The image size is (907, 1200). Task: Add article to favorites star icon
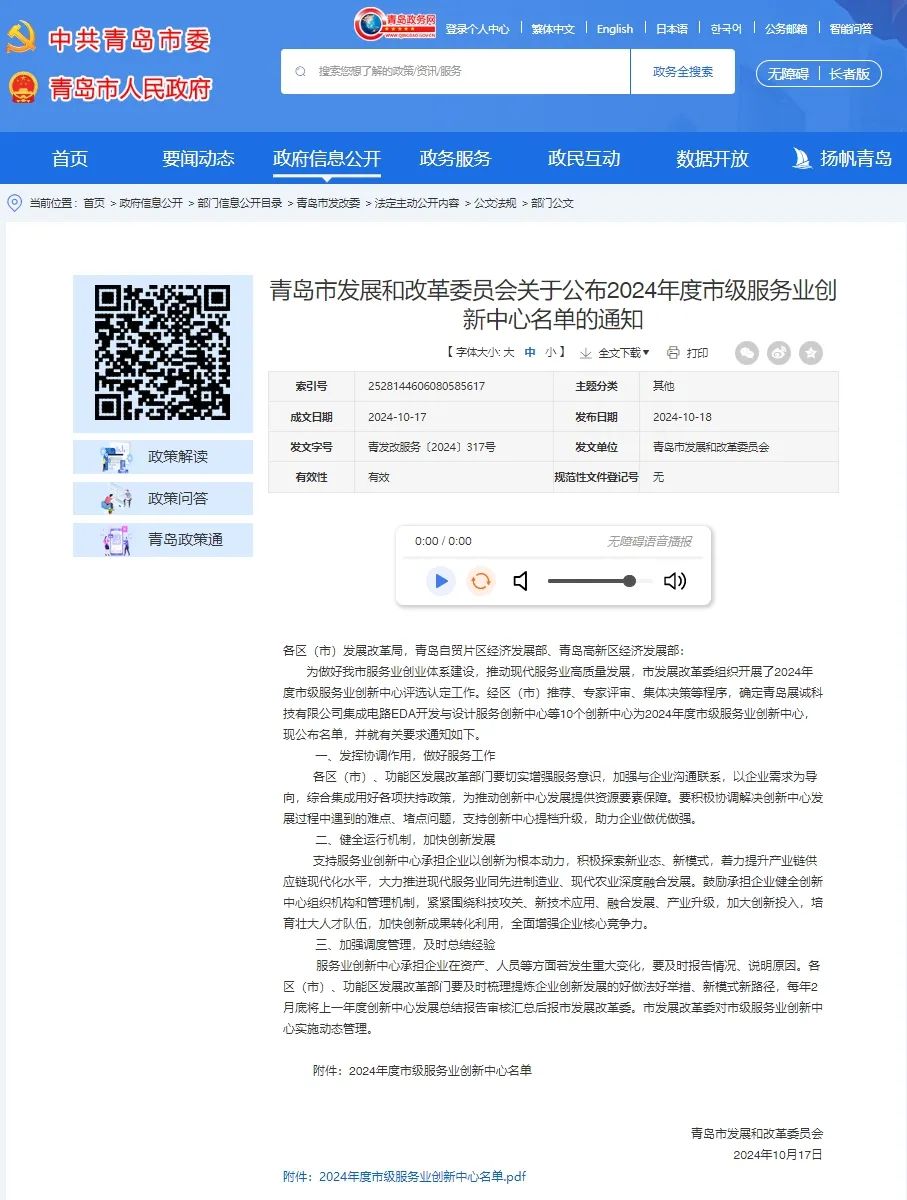(x=811, y=352)
